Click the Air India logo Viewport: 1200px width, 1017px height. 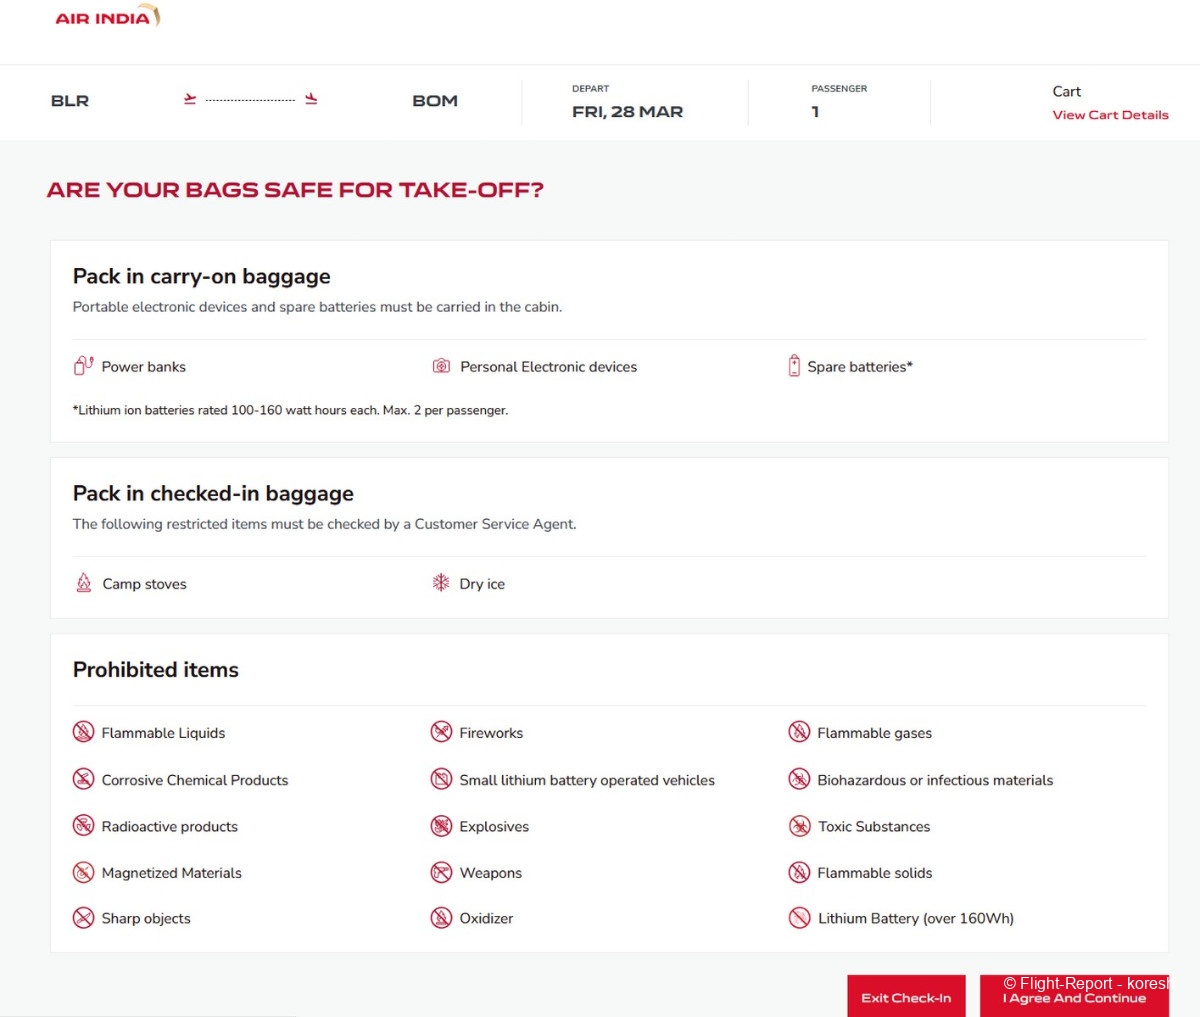[x=107, y=17]
